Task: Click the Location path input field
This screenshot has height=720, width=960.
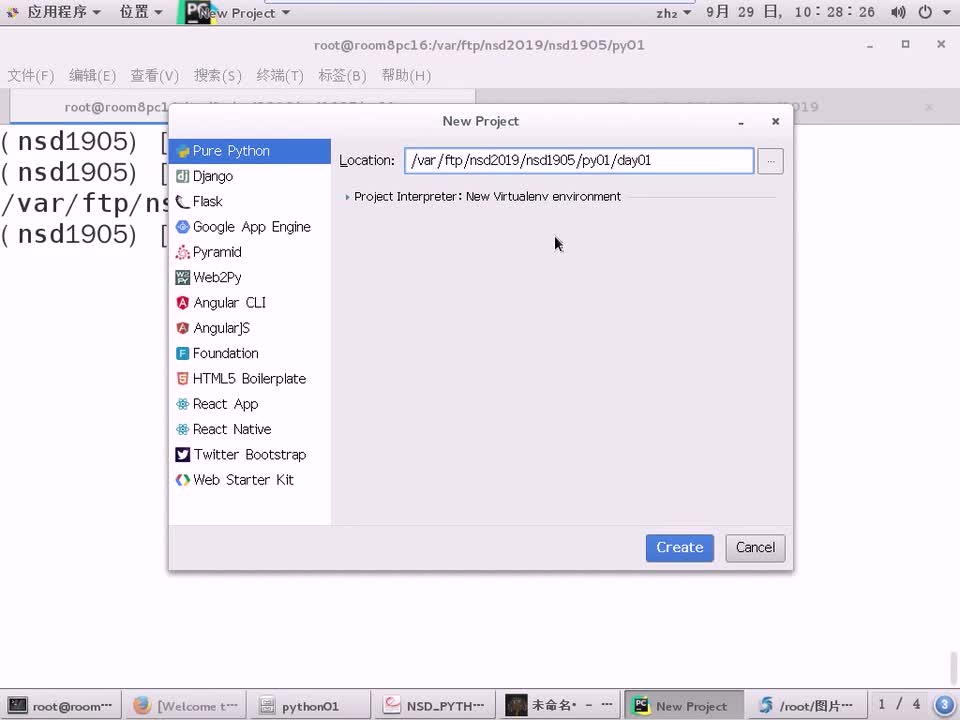Action: [579, 160]
